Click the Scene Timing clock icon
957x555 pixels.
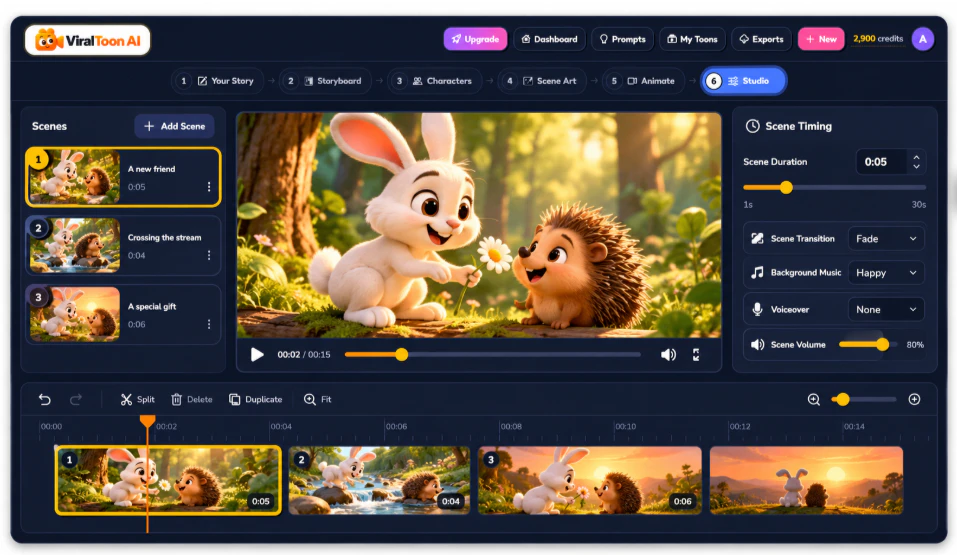[753, 126]
